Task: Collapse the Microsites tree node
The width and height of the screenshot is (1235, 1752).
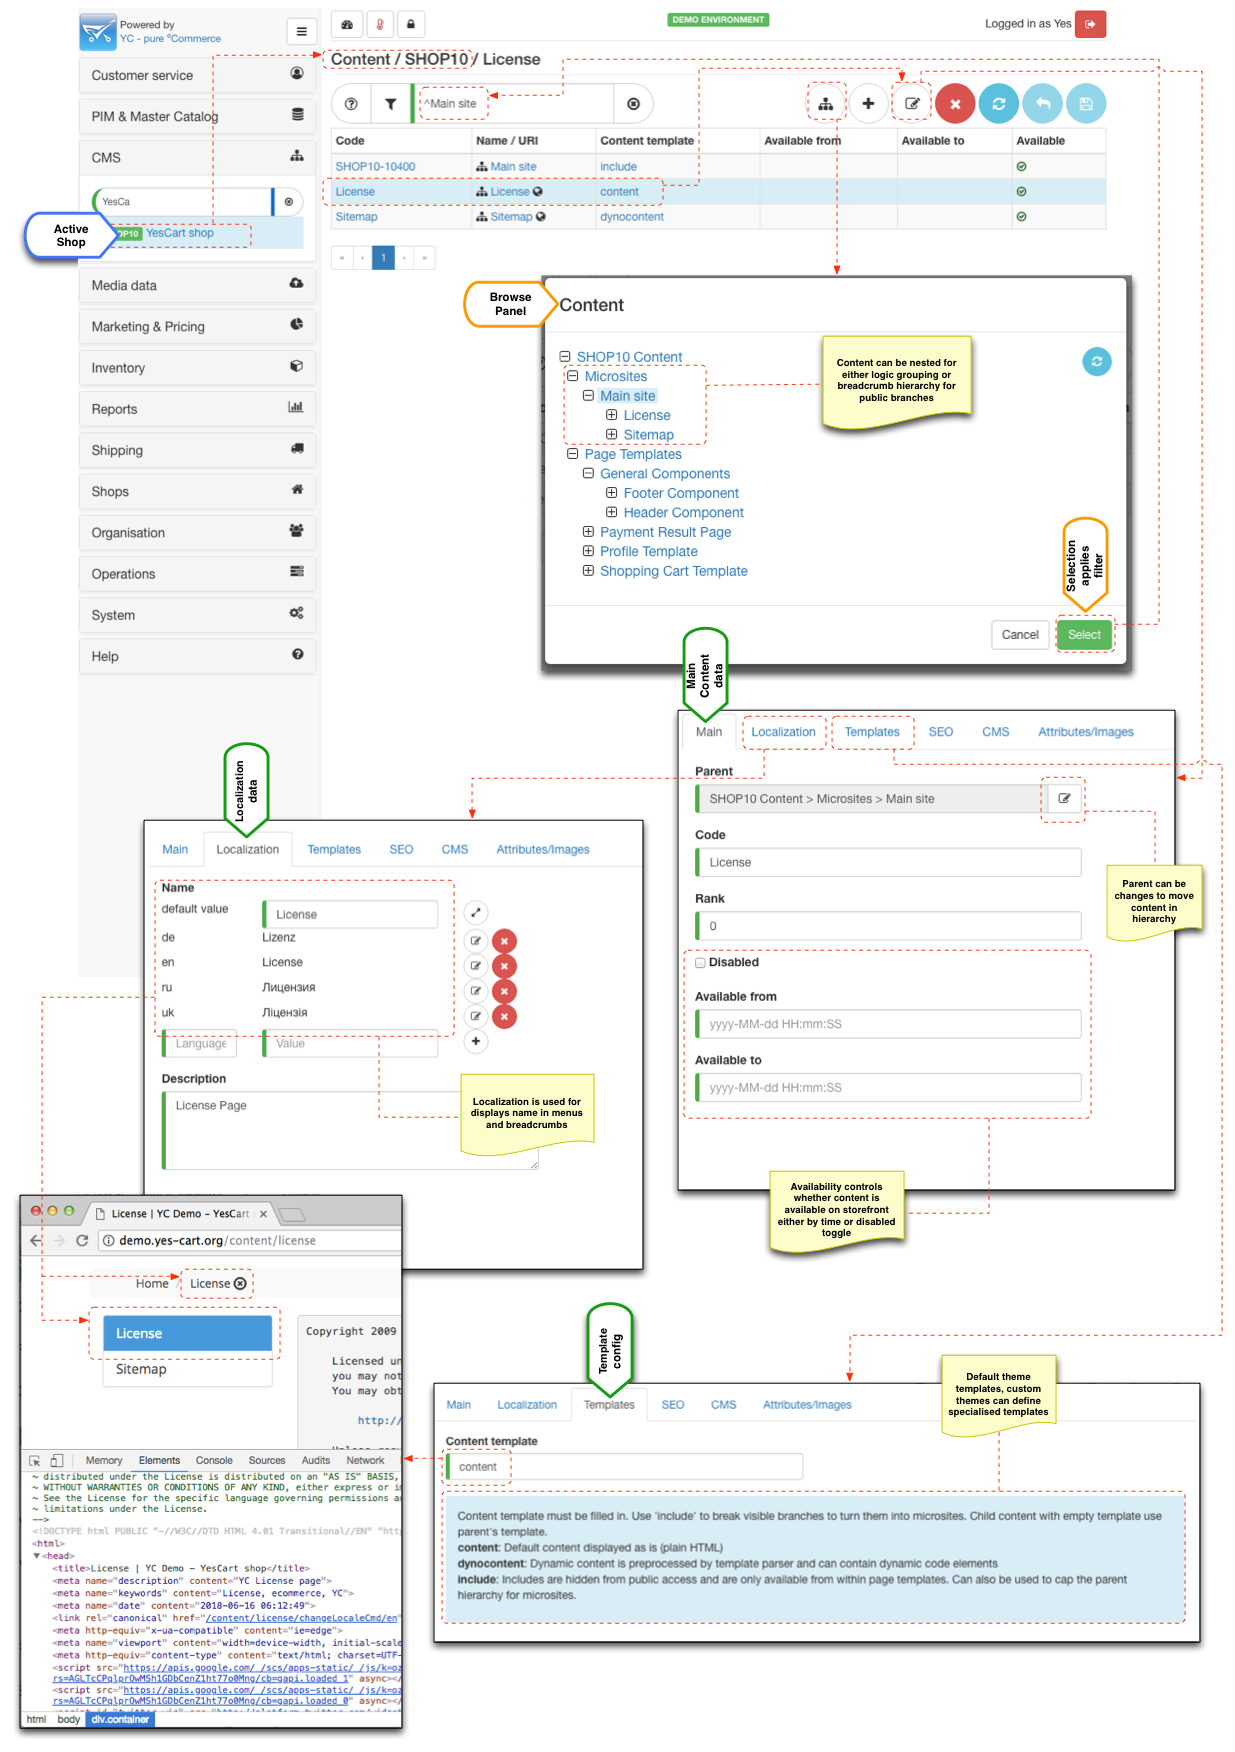Action: (573, 377)
